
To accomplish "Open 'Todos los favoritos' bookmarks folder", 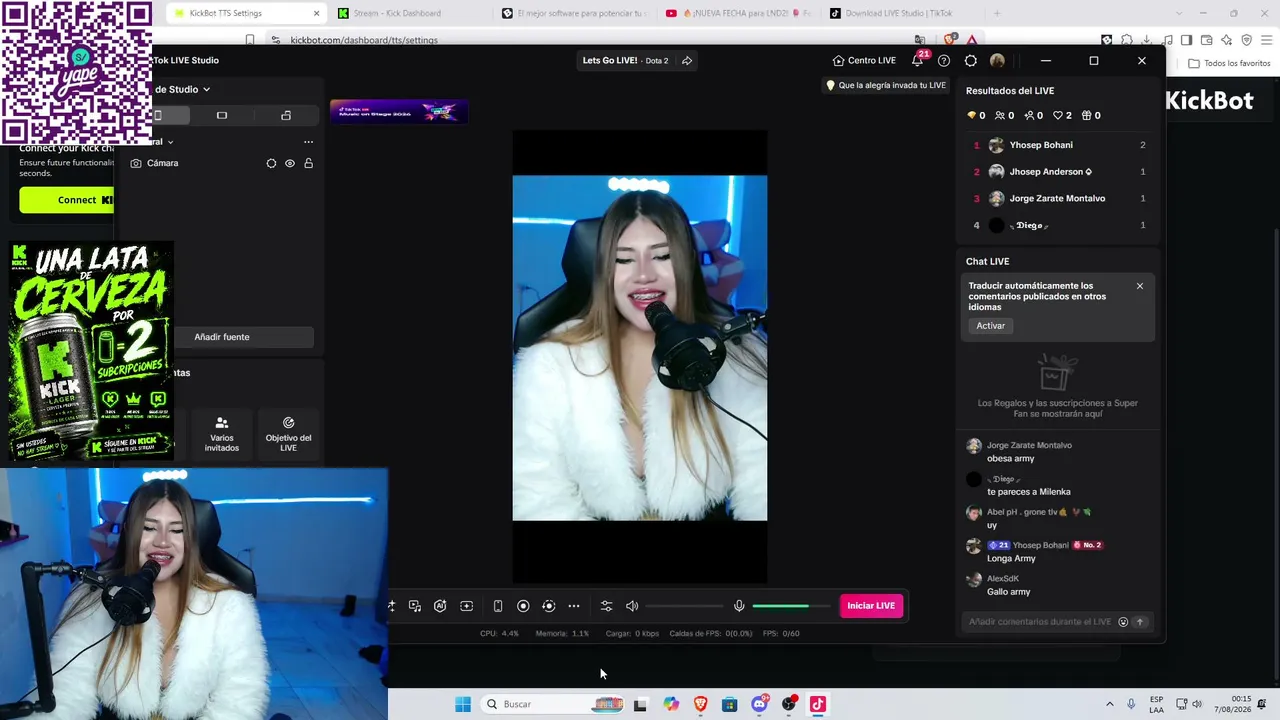I will pyautogui.click(x=1230, y=63).
